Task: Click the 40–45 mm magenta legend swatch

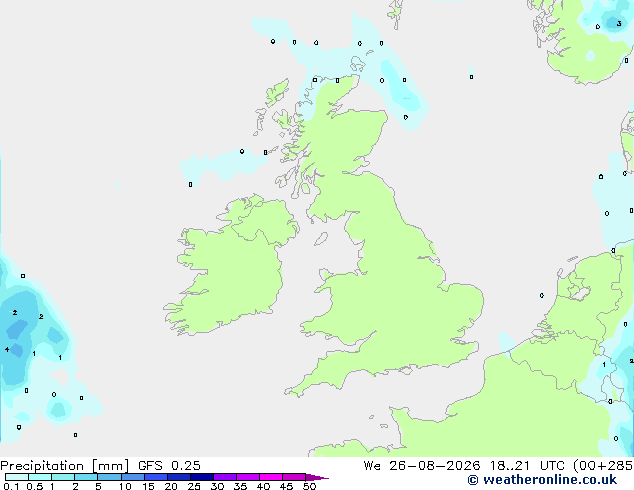Action: [x=271, y=477]
